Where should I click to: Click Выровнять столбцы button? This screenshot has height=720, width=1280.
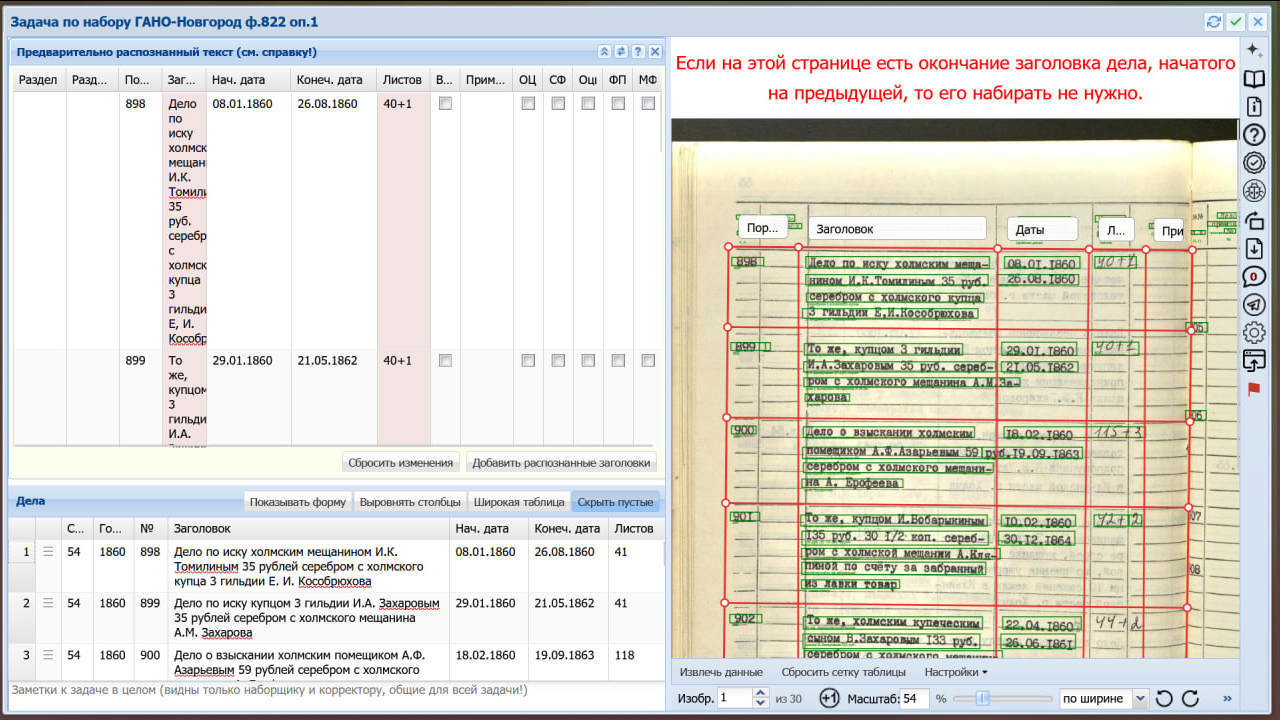point(410,502)
